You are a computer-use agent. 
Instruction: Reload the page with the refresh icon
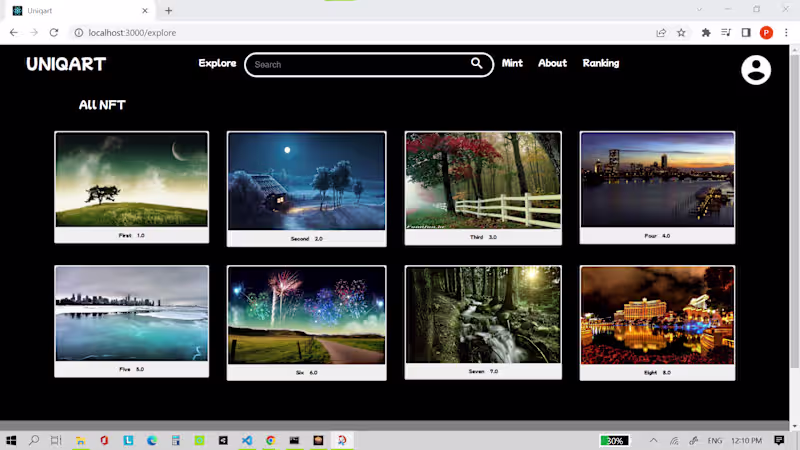coord(54,33)
